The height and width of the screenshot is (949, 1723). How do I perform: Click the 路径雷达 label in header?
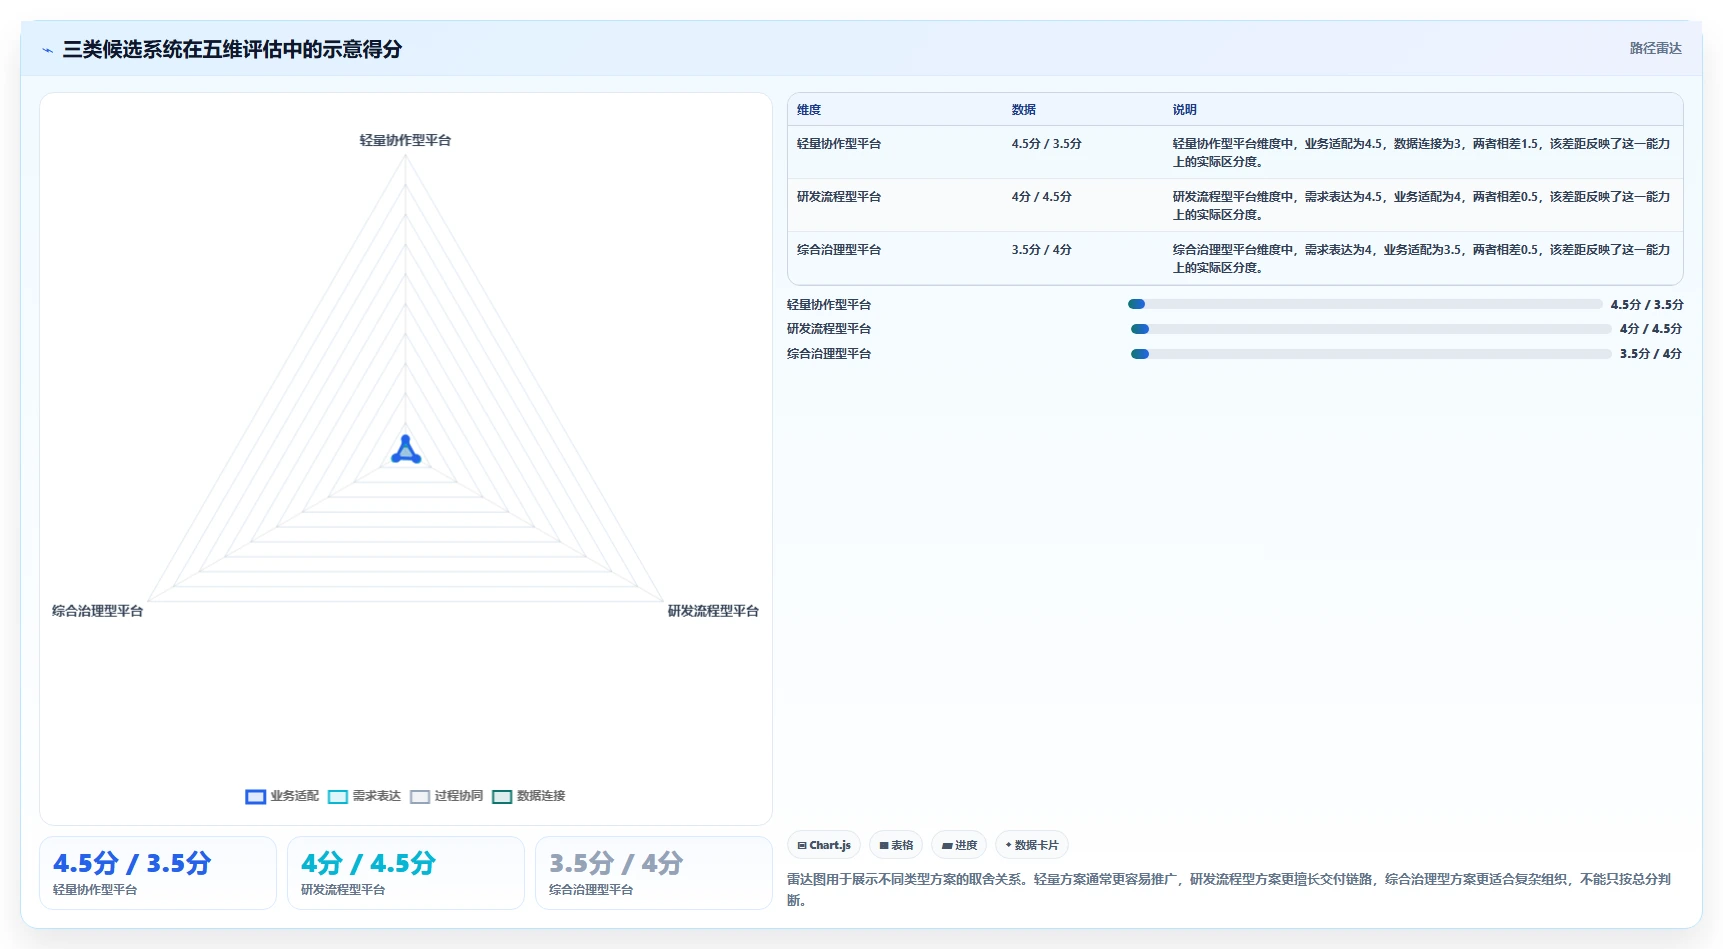tap(1655, 48)
